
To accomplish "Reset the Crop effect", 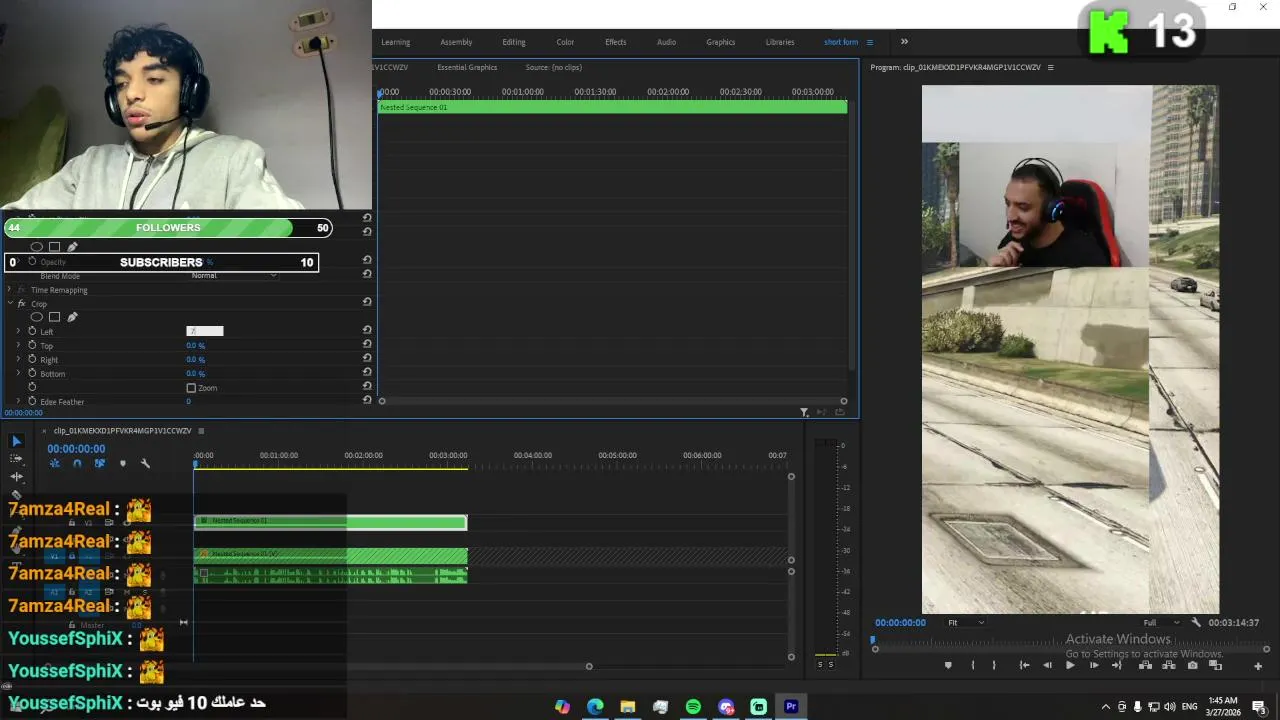I will pyautogui.click(x=367, y=302).
